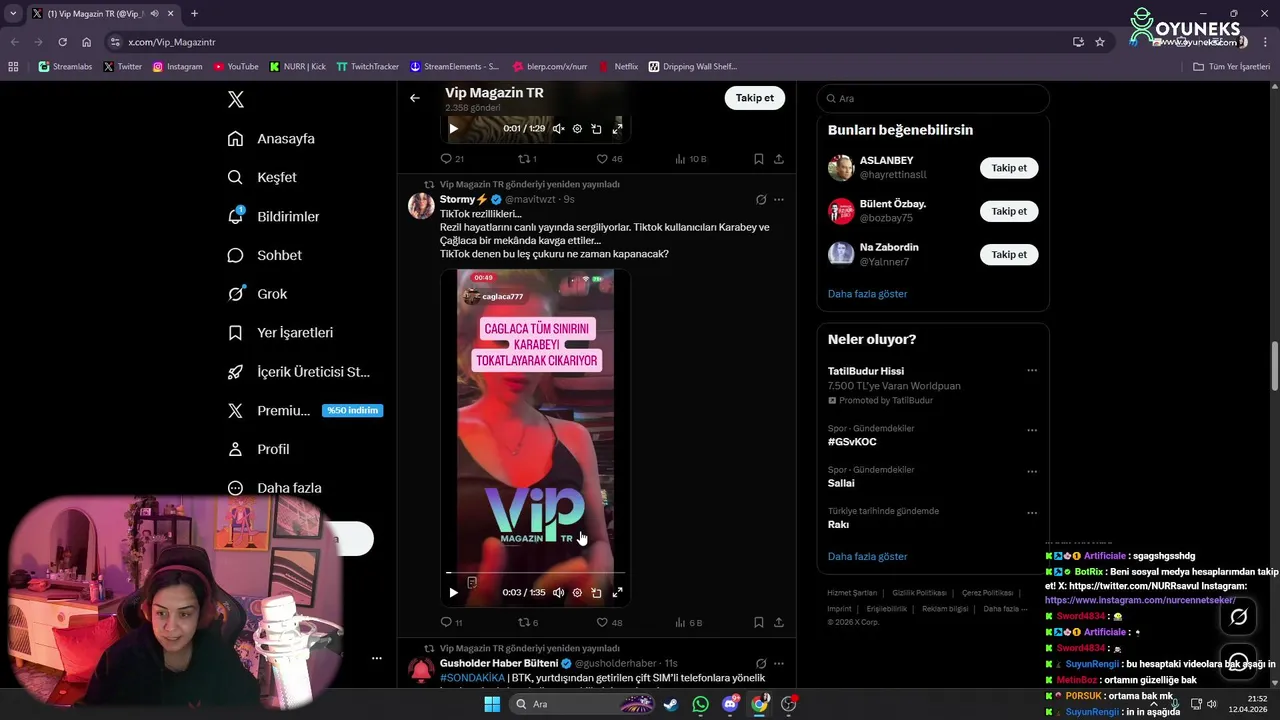The height and width of the screenshot is (720, 1280).
Task: Click the Ara search field on X
Action: (x=933, y=98)
